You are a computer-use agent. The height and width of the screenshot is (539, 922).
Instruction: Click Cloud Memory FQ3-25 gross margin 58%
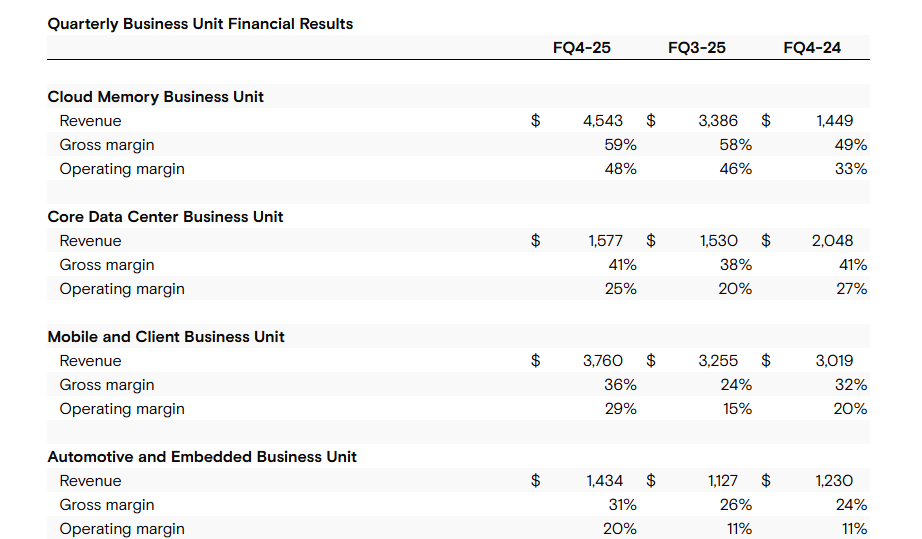pos(736,145)
